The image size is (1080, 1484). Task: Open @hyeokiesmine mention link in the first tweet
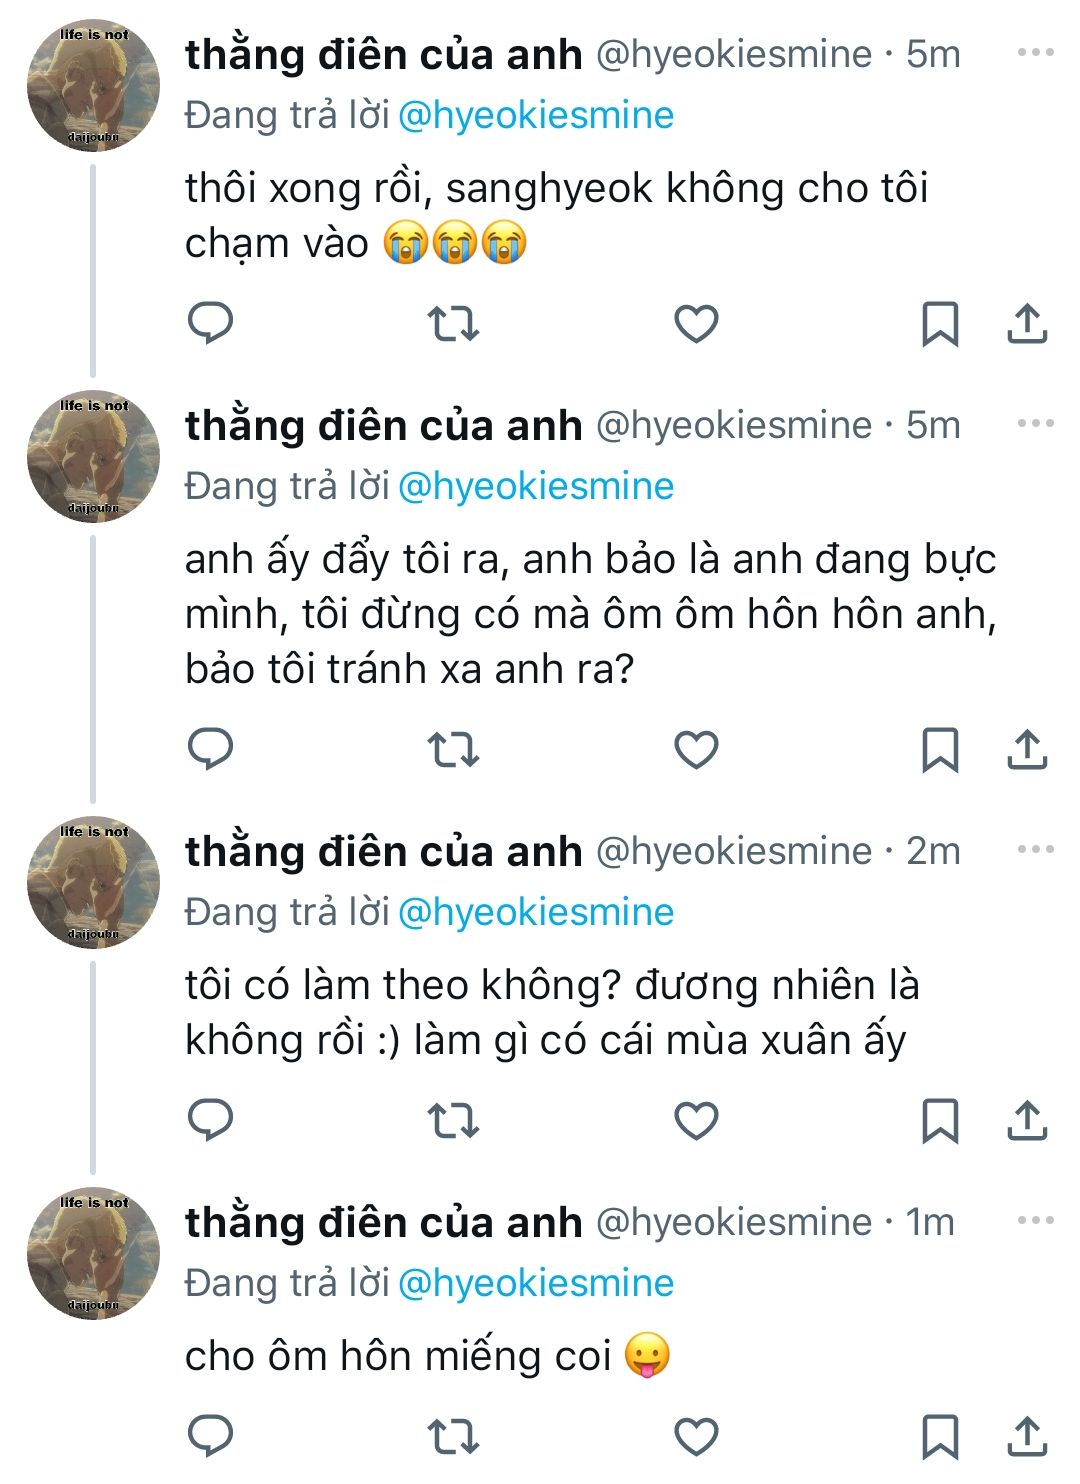point(536,115)
